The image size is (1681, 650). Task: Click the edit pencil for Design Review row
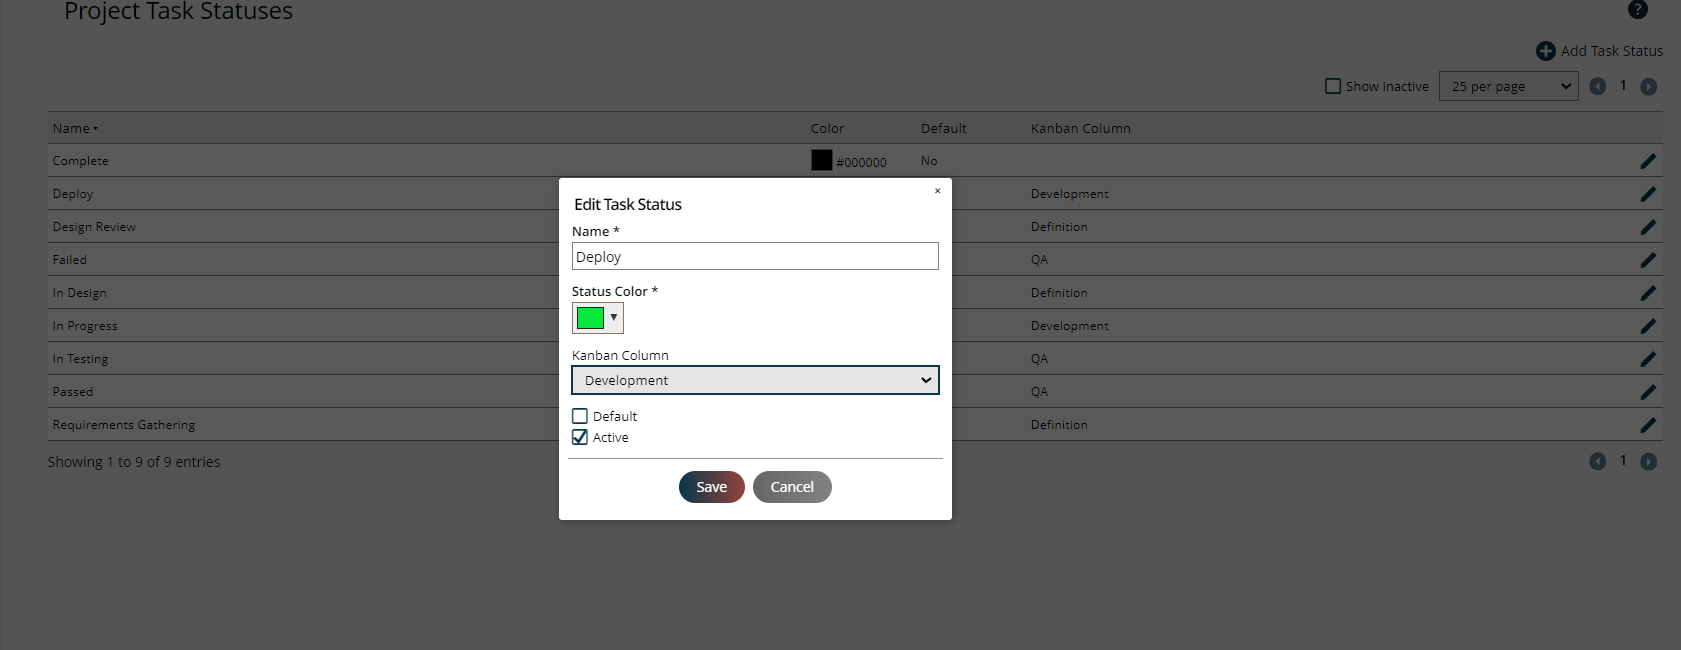[x=1648, y=227]
